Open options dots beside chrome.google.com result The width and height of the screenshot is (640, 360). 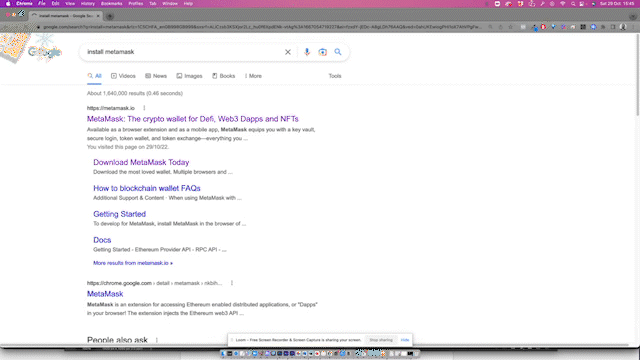tap(232, 283)
